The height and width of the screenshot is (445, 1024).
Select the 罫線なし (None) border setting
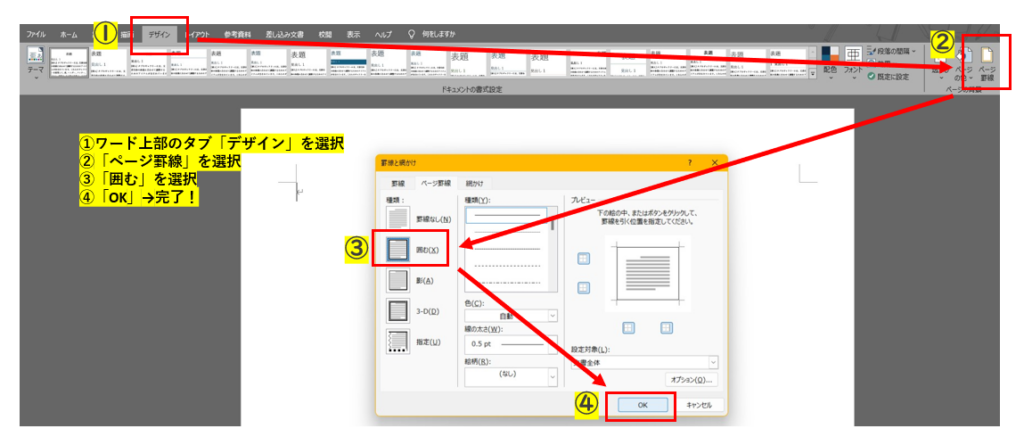tap(399, 218)
